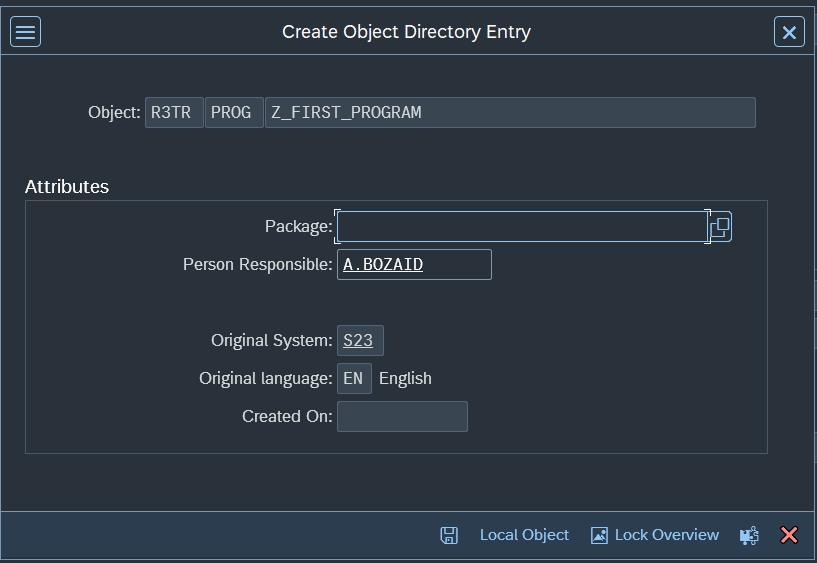This screenshot has height=563, width=817.
Task: Click the Package field label
Action: 298,227
